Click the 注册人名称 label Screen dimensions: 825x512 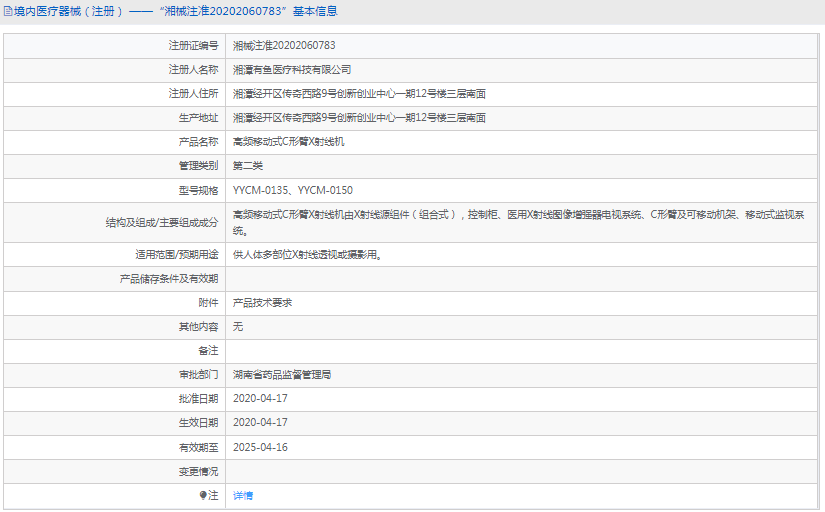[x=193, y=70]
